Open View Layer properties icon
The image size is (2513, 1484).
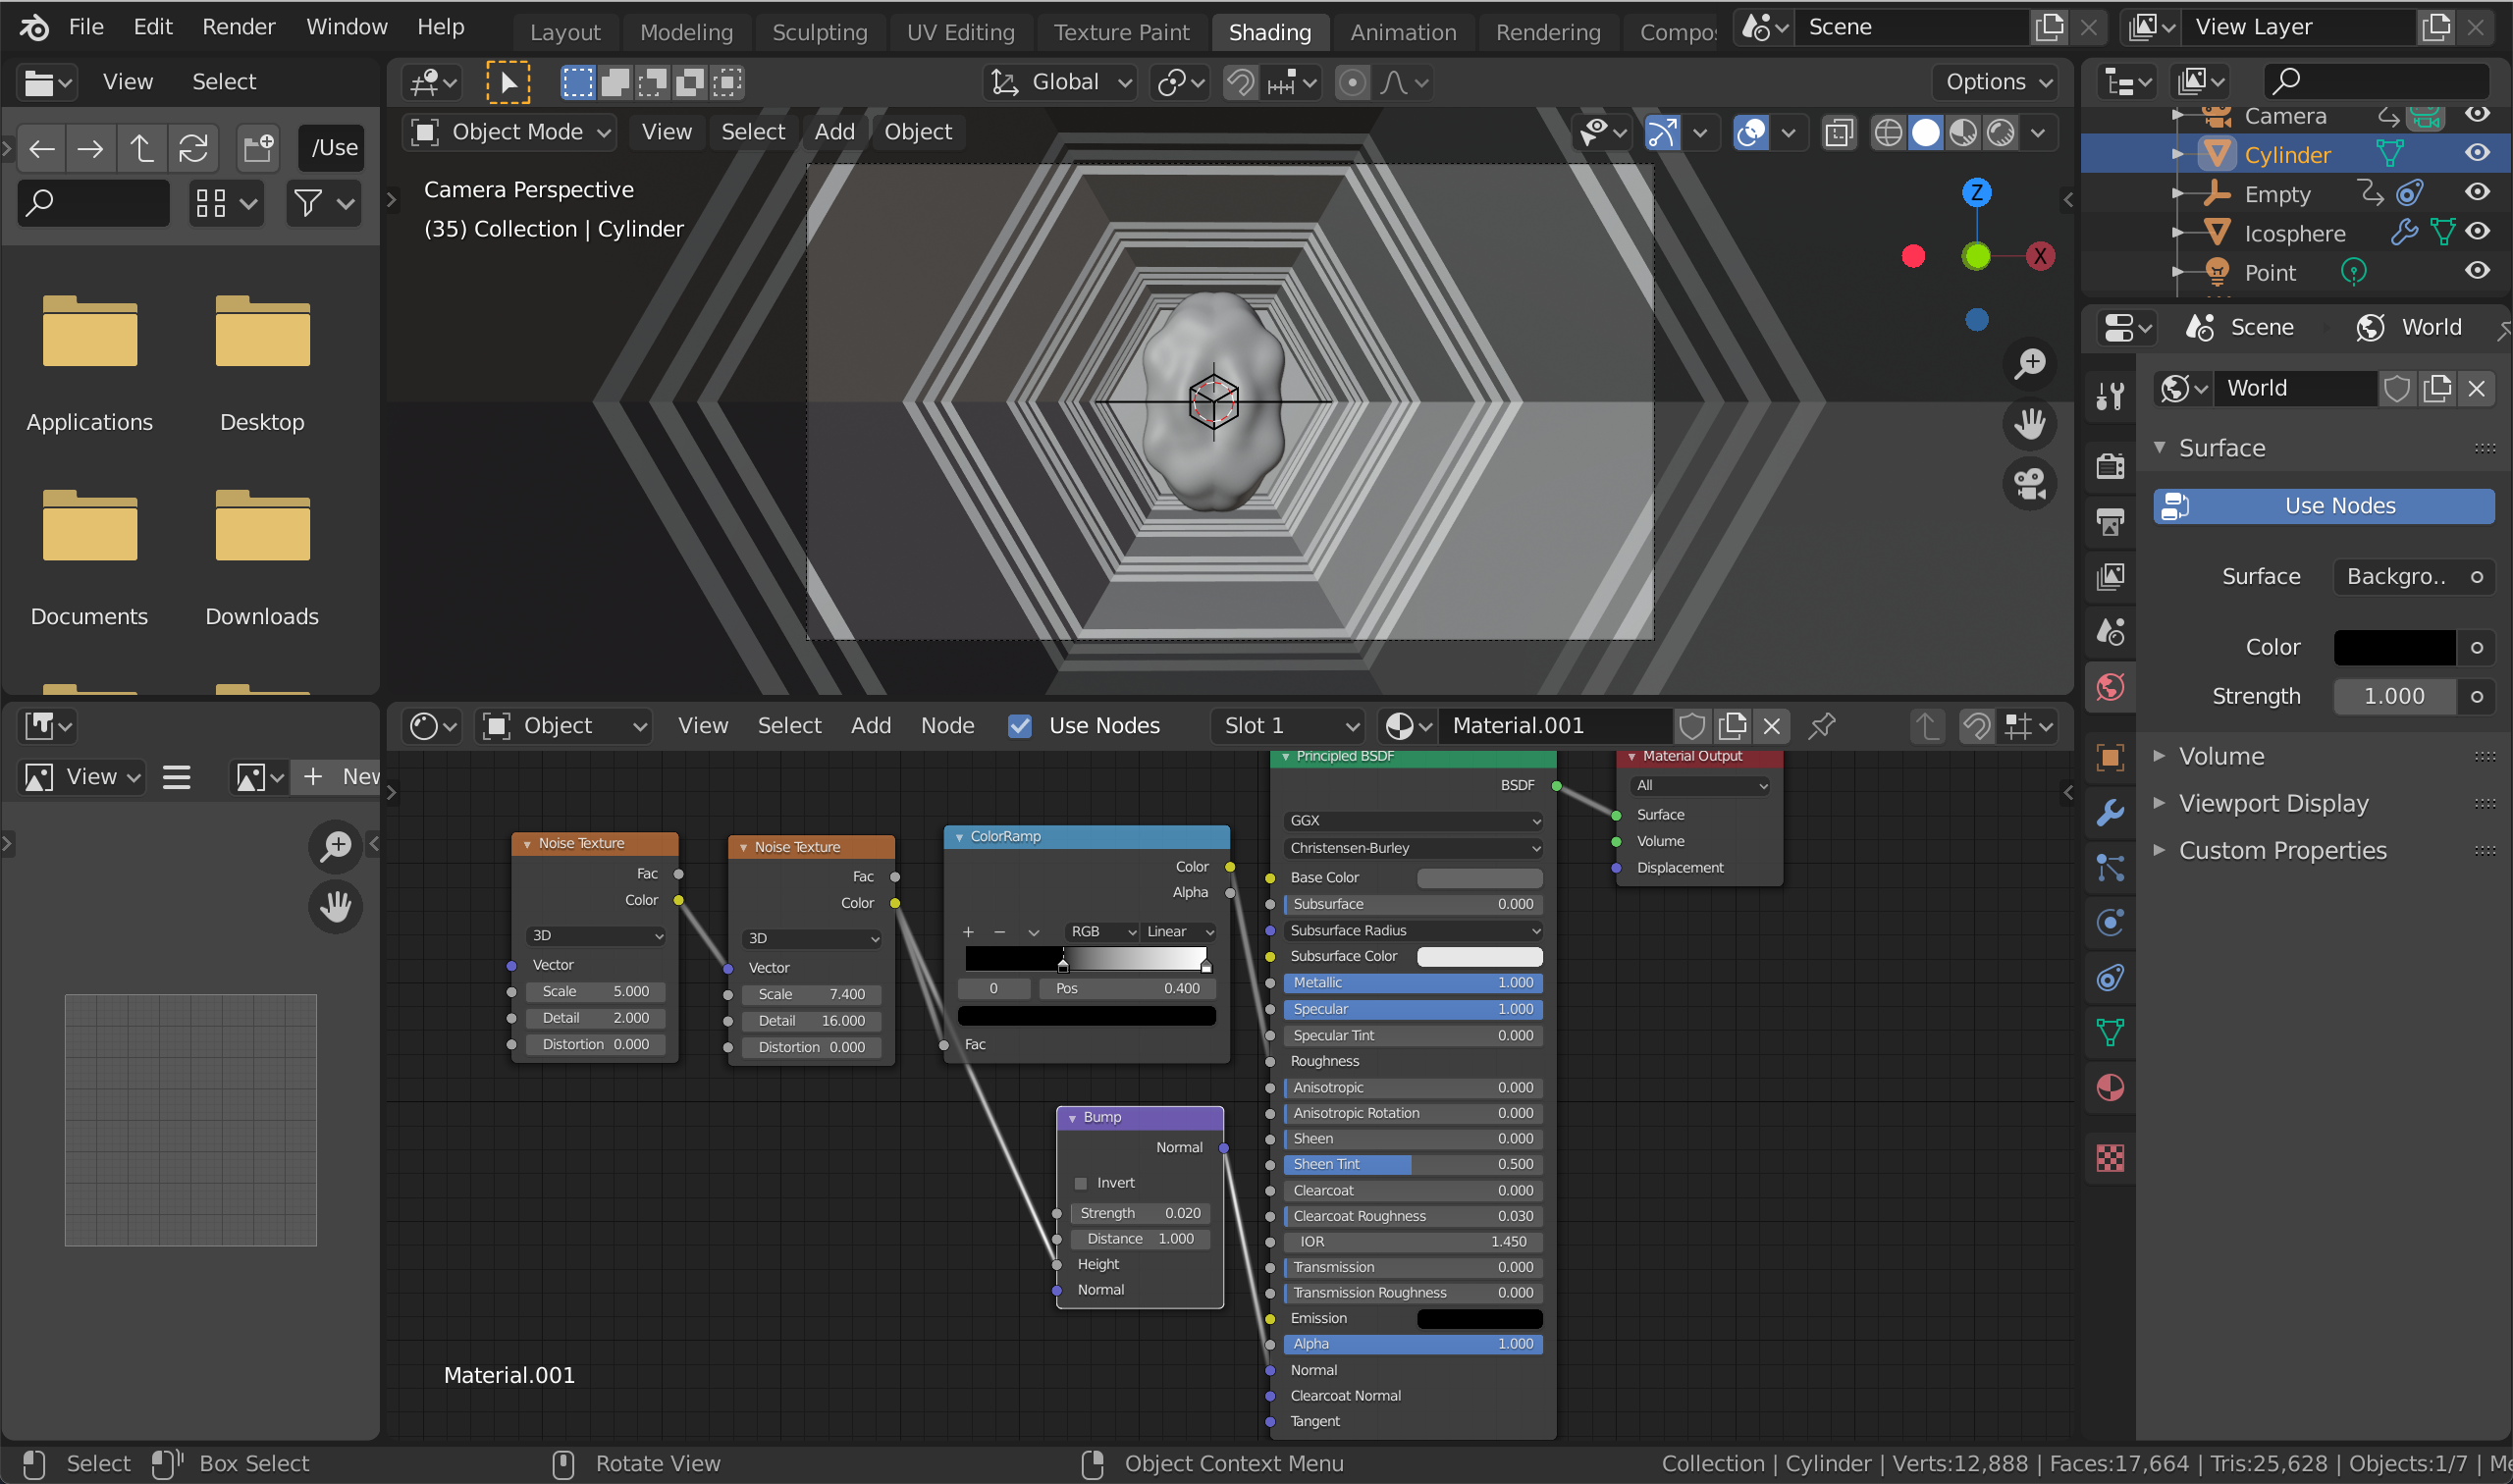pyautogui.click(x=2110, y=576)
